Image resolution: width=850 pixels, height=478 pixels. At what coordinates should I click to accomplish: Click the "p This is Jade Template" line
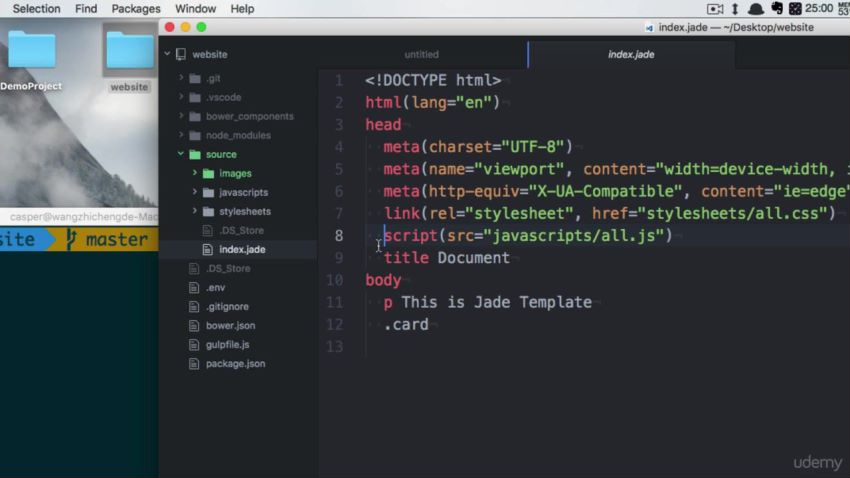coord(487,302)
